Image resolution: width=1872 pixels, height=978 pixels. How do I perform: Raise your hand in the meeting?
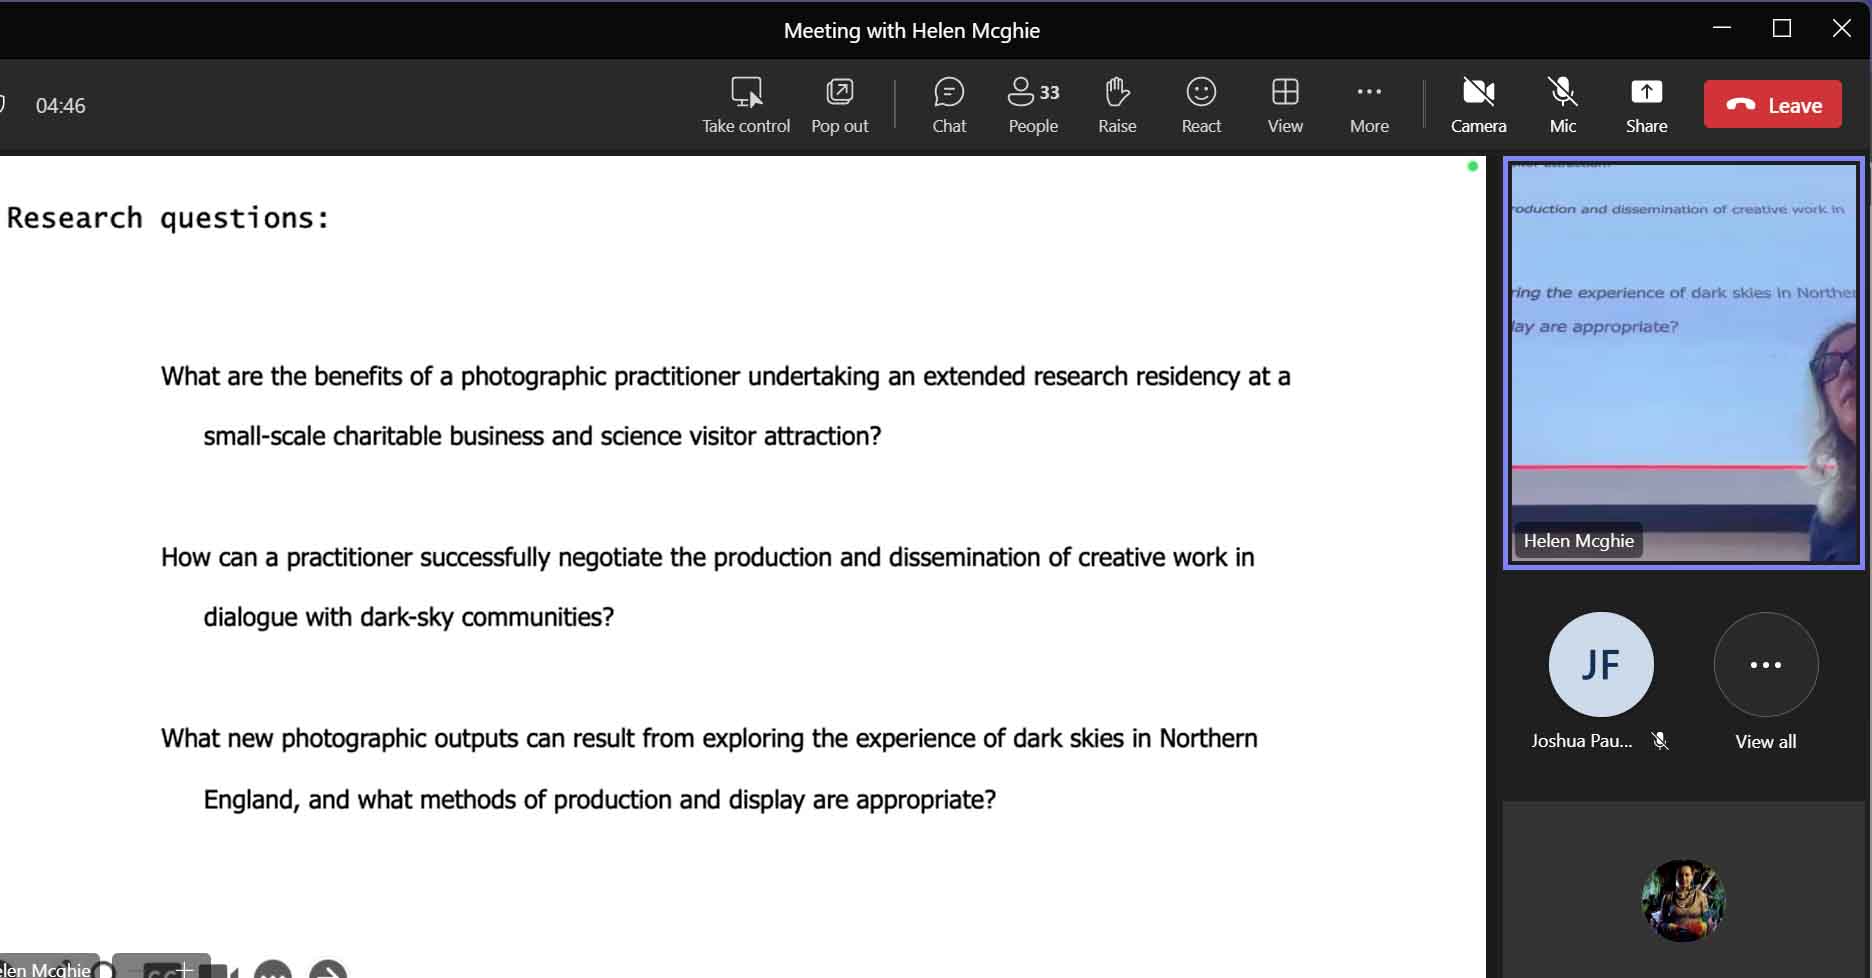tap(1116, 105)
